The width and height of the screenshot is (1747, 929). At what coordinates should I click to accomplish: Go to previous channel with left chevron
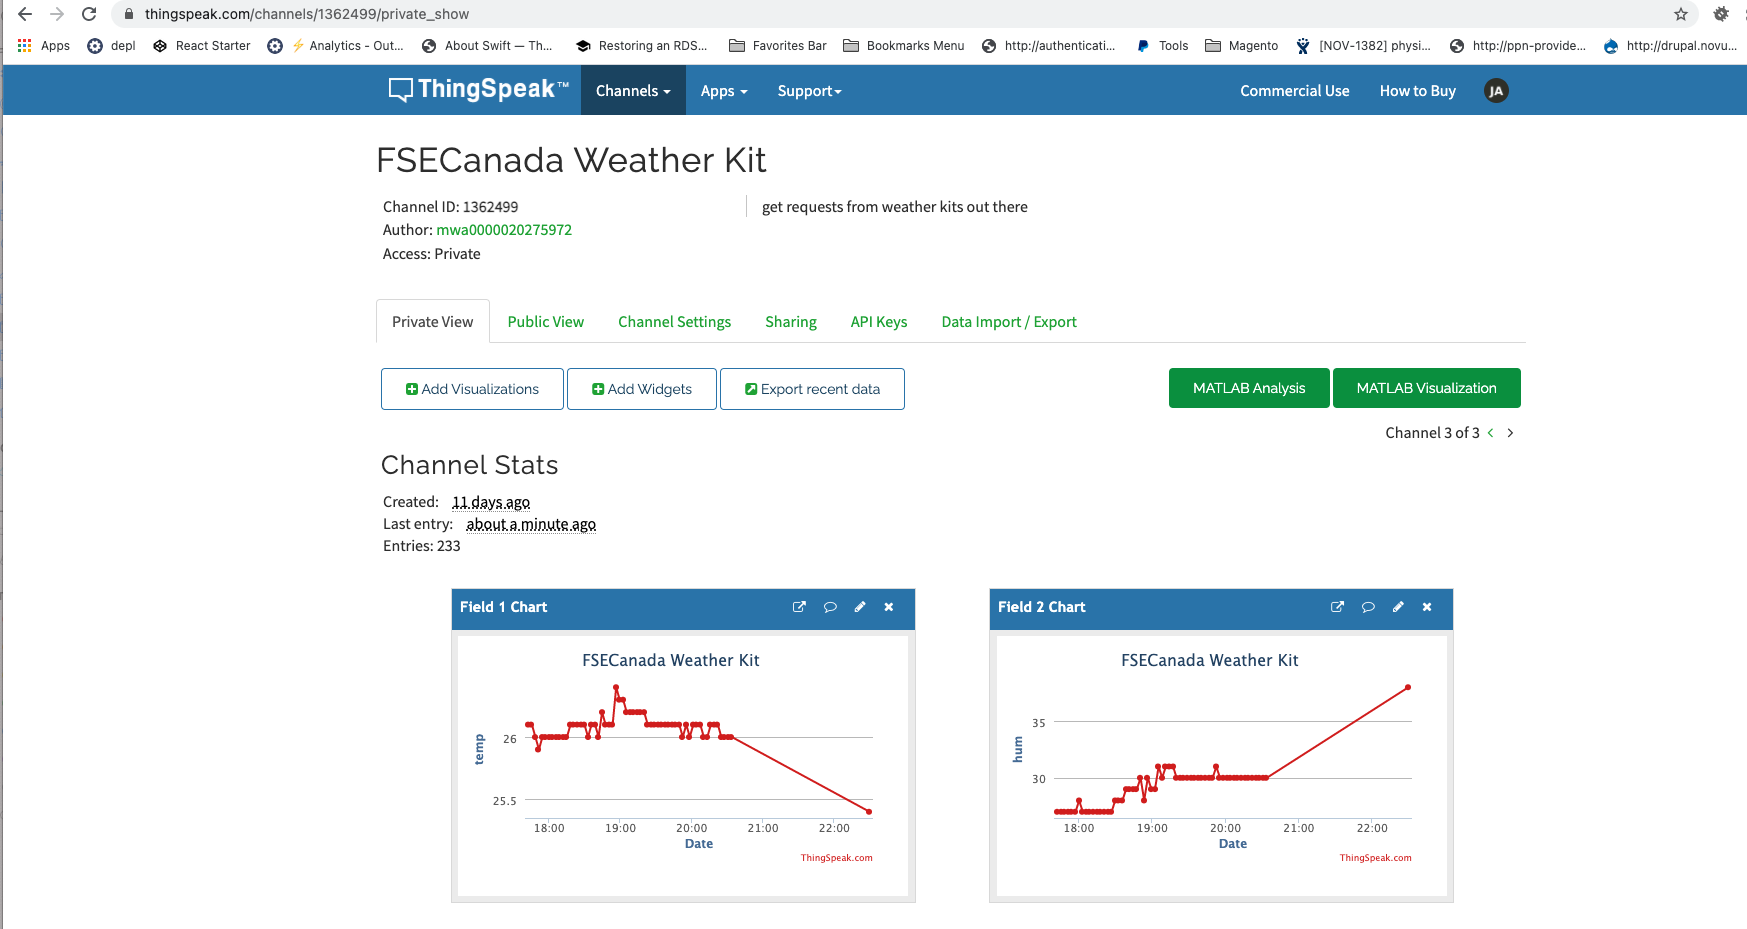pyautogui.click(x=1491, y=433)
